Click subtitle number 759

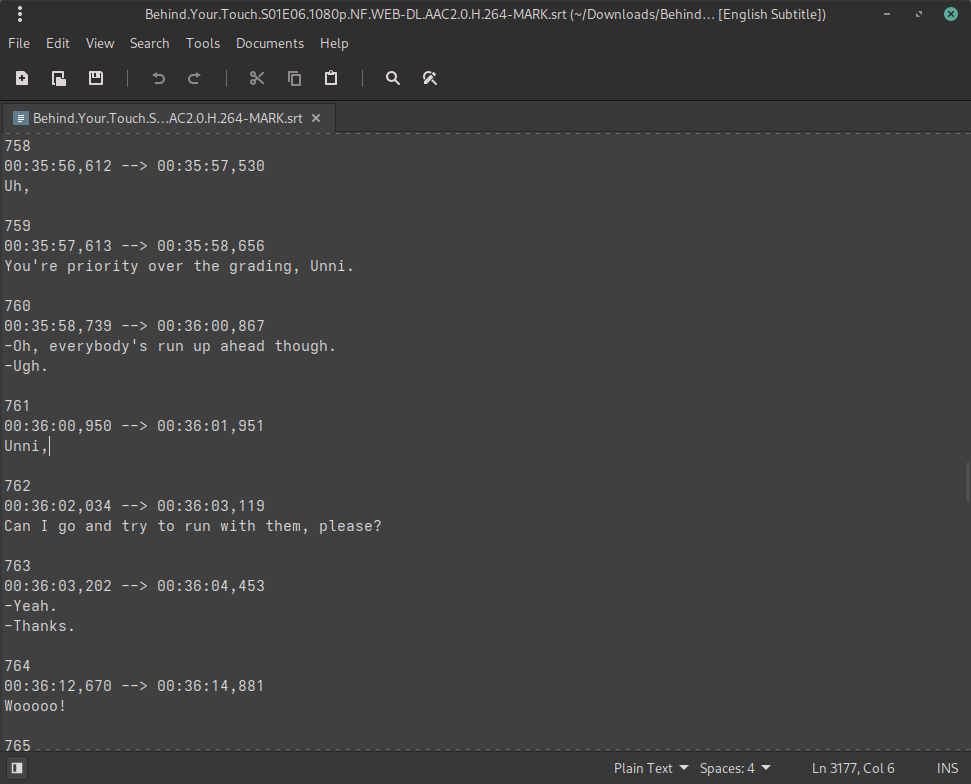pos(17,225)
